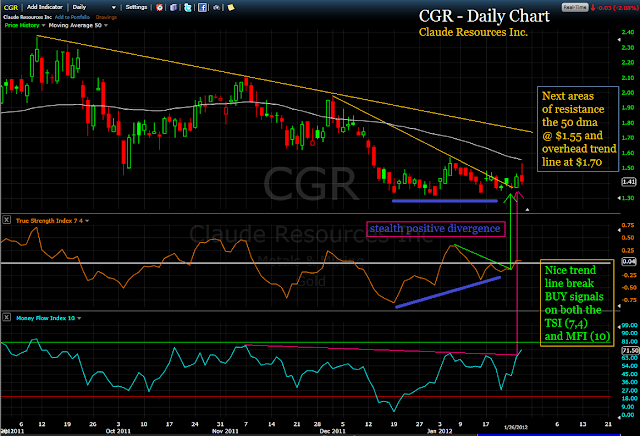Click the white arrow beside 1.30 price
Image resolution: width=640 pixels, height=436 pixels.
click(619, 198)
